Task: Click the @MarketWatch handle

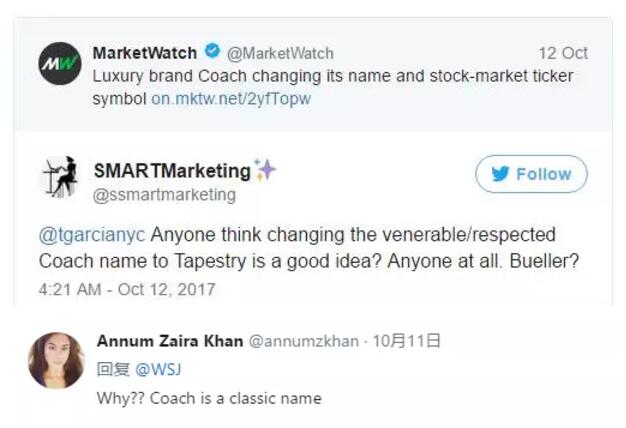Action: [280, 53]
